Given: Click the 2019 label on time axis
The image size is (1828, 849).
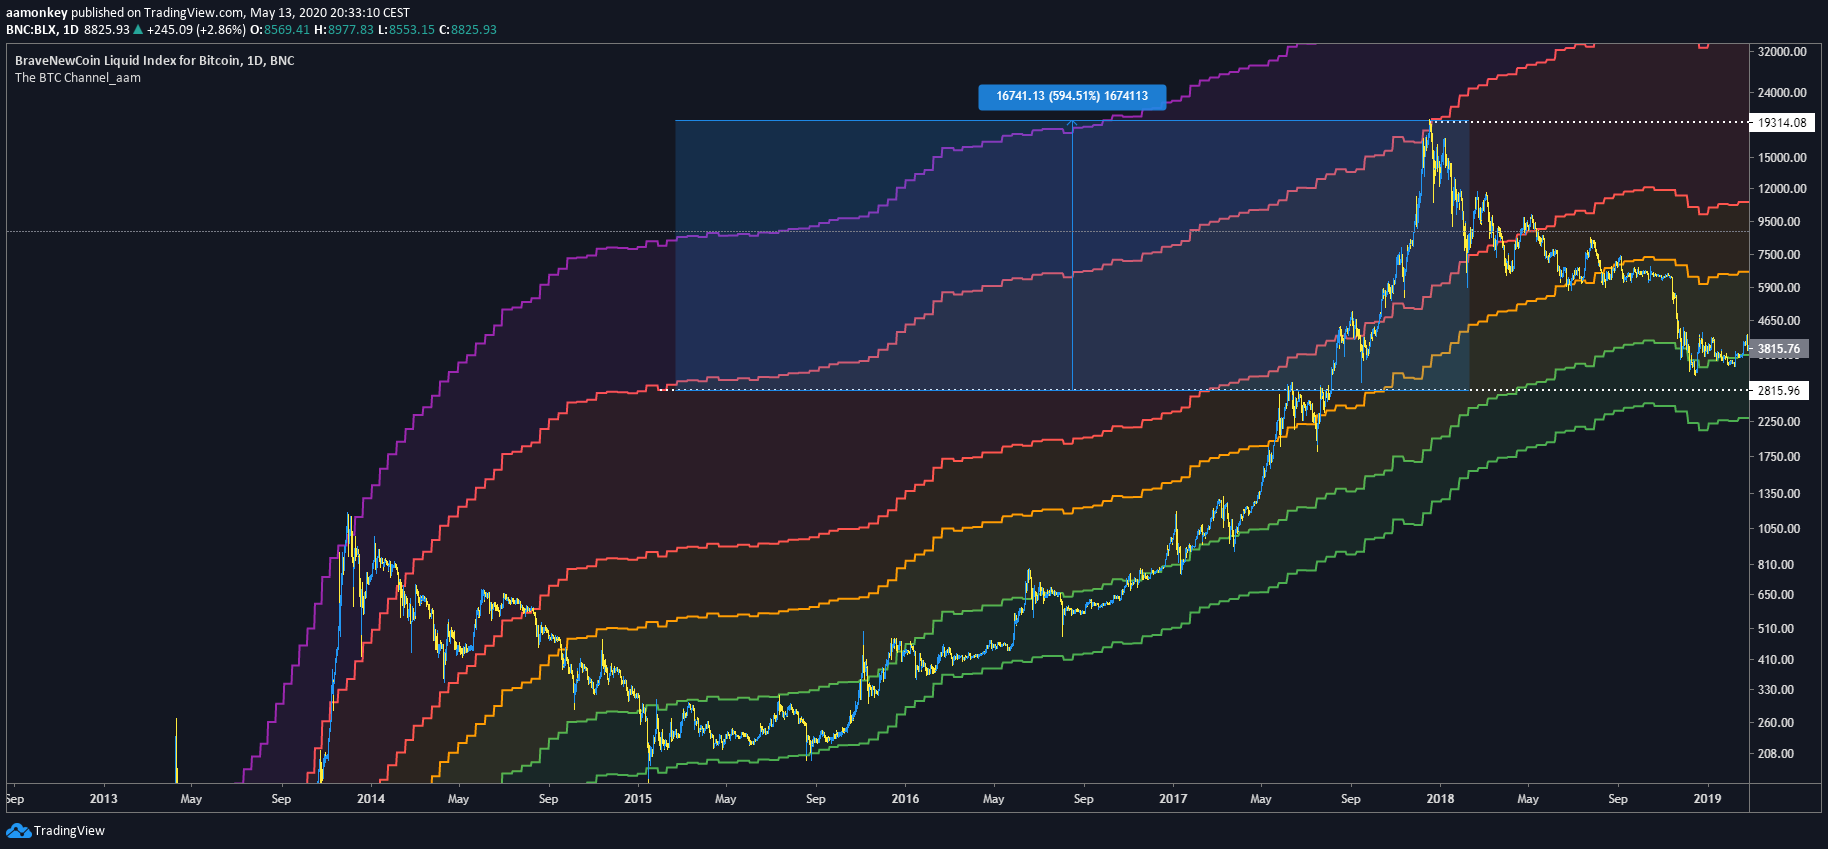Looking at the screenshot, I should (x=1707, y=799).
